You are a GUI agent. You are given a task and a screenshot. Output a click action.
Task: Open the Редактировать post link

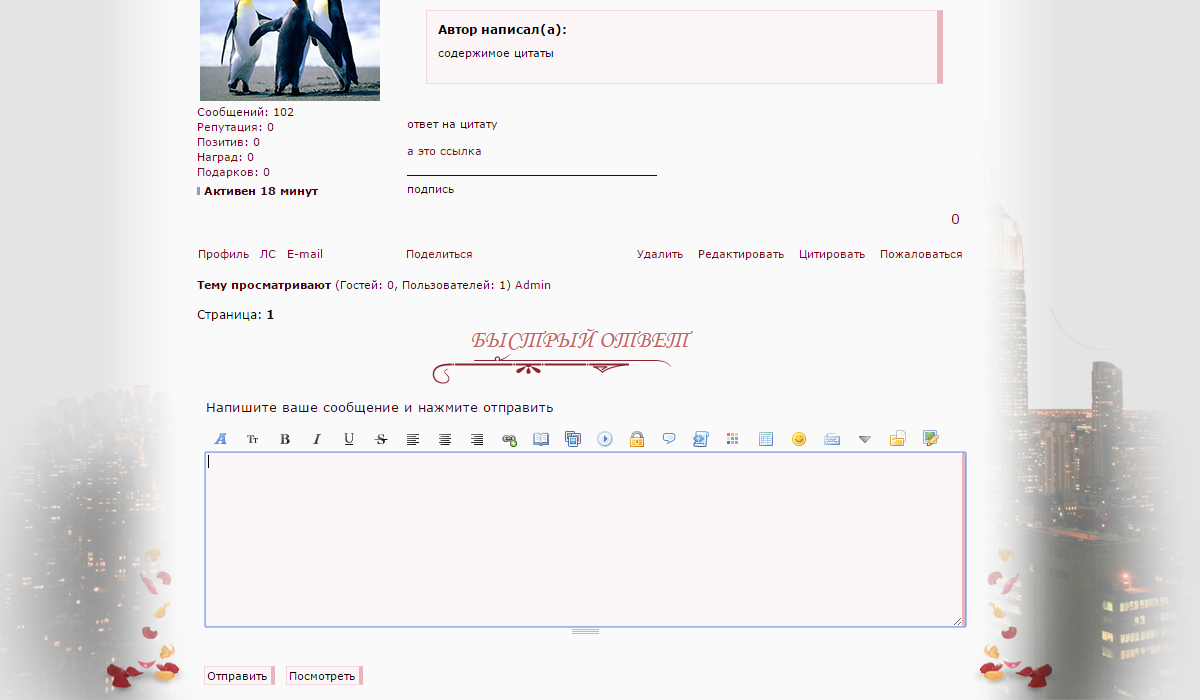[x=741, y=254]
